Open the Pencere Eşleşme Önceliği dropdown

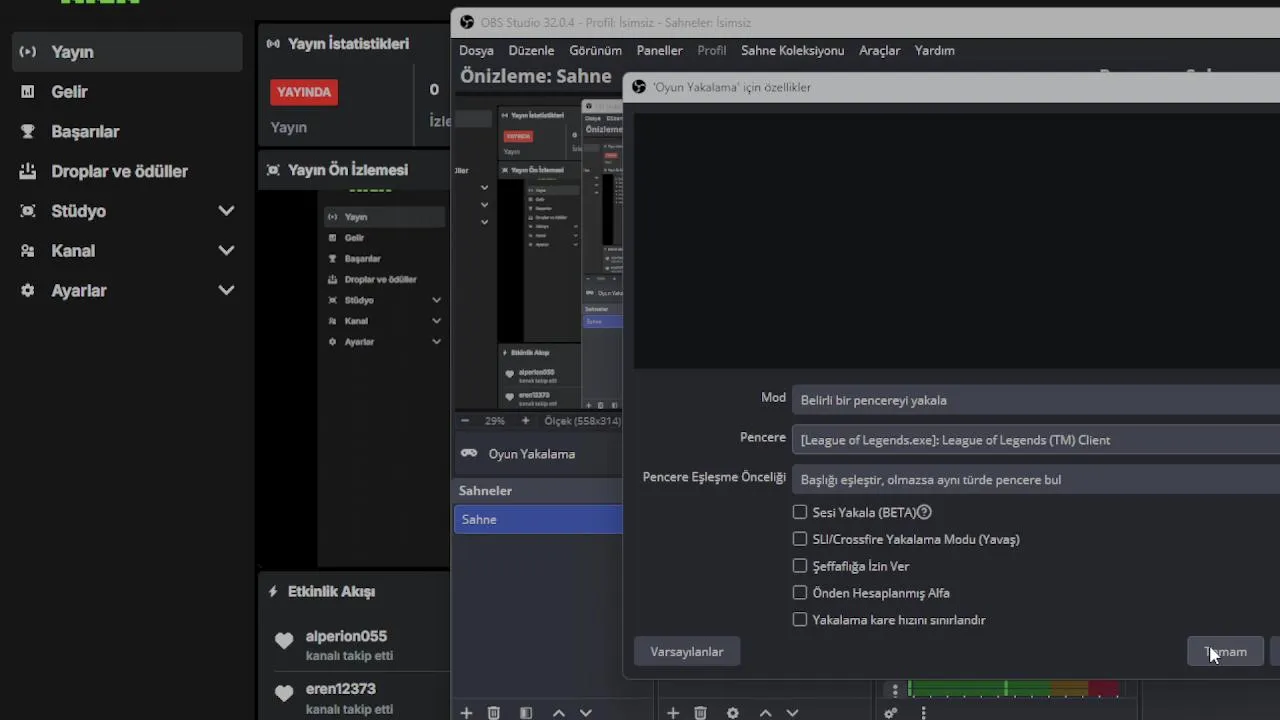1036,480
